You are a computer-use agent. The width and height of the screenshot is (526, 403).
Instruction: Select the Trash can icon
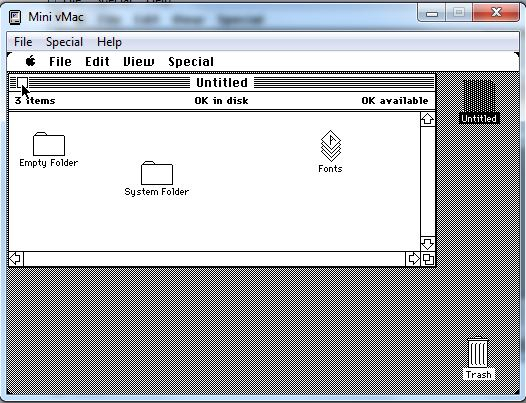point(478,352)
